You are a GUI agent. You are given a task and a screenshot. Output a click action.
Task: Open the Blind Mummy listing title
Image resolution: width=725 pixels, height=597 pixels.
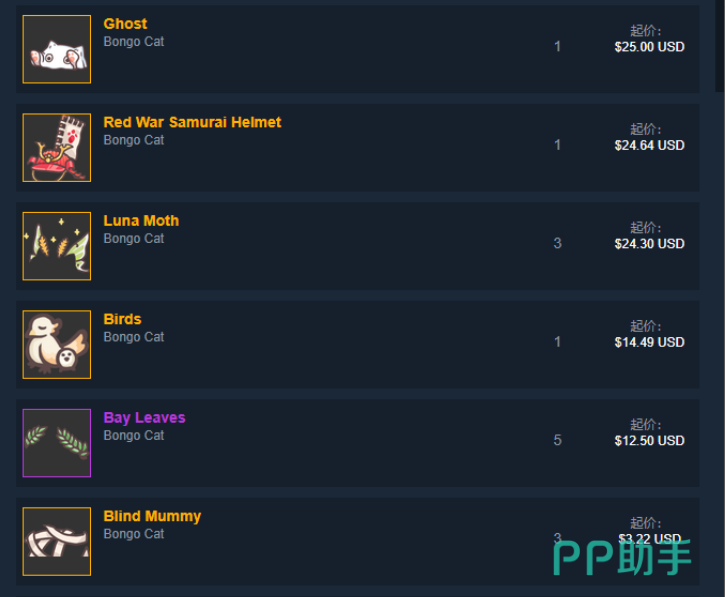pyautogui.click(x=152, y=517)
